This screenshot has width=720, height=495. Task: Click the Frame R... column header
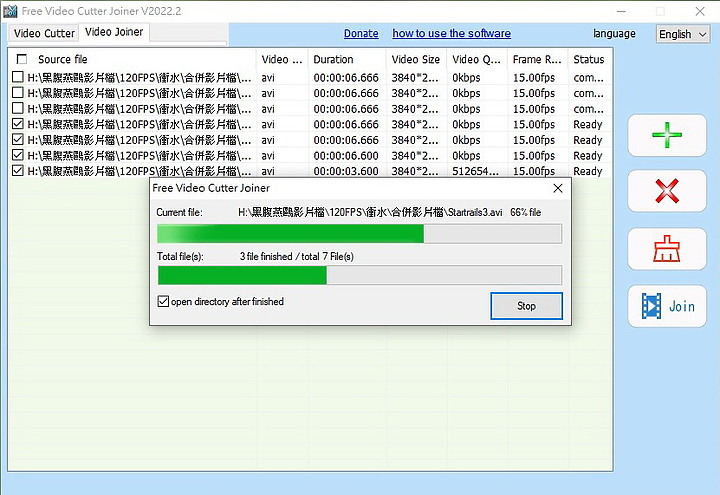pyautogui.click(x=537, y=59)
